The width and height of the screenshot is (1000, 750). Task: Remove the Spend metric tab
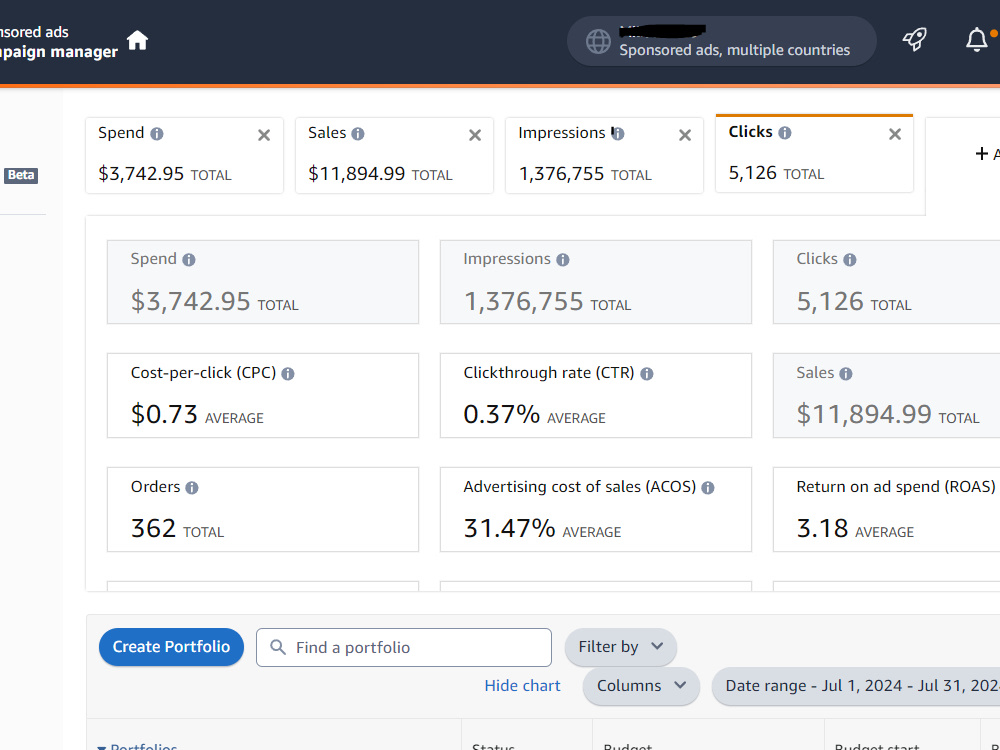(x=264, y=135)
